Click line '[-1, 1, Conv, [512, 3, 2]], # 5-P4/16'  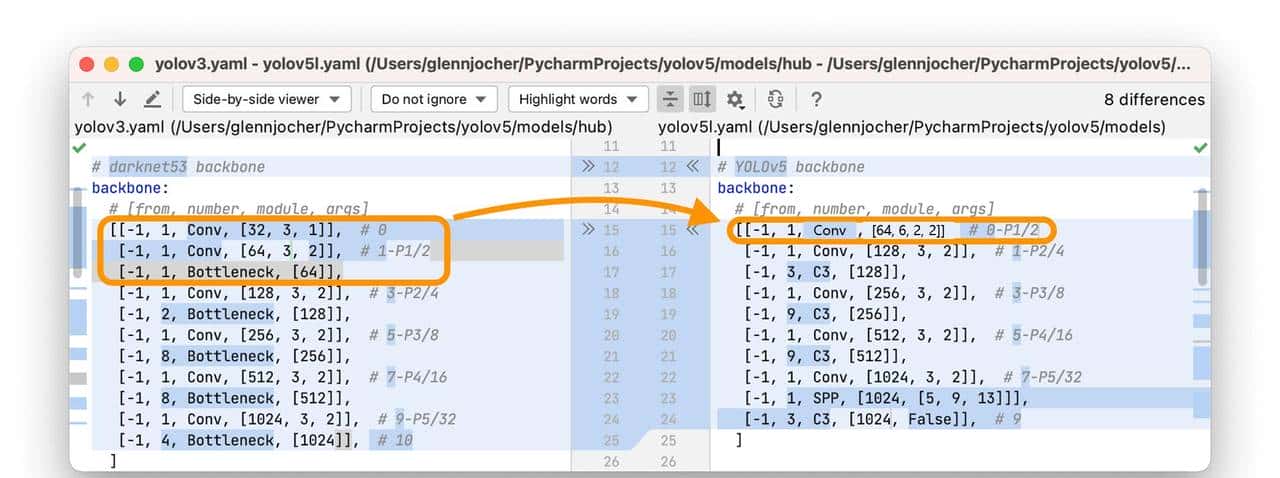pyautogui.click(x=908, y=335)
